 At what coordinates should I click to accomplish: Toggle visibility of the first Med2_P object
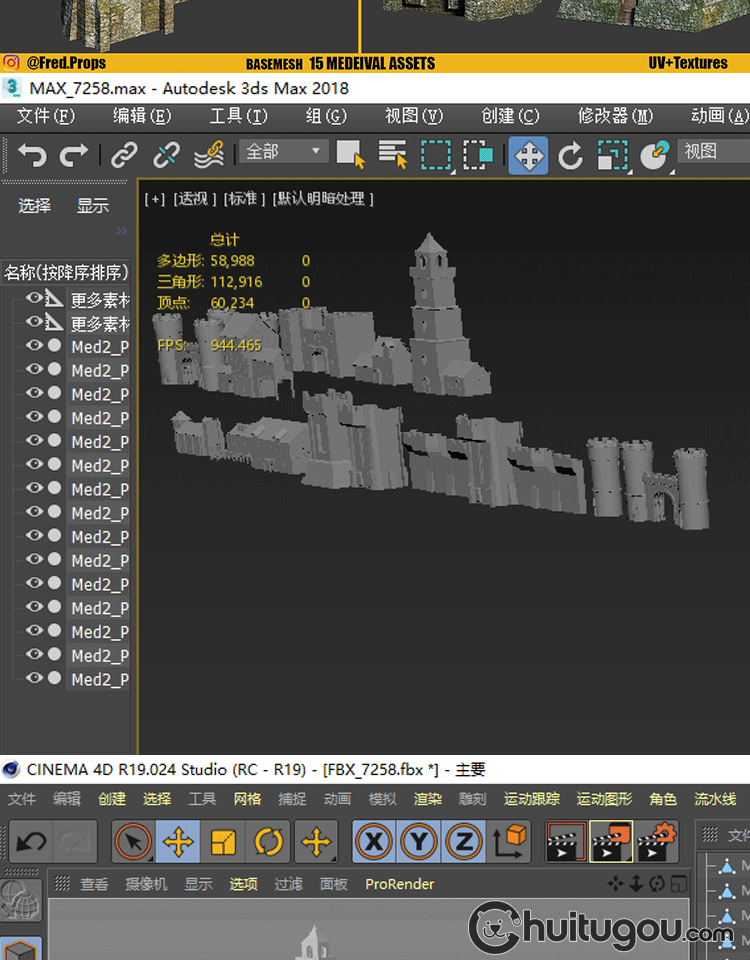pyautogui.click(x=34, y=346)
